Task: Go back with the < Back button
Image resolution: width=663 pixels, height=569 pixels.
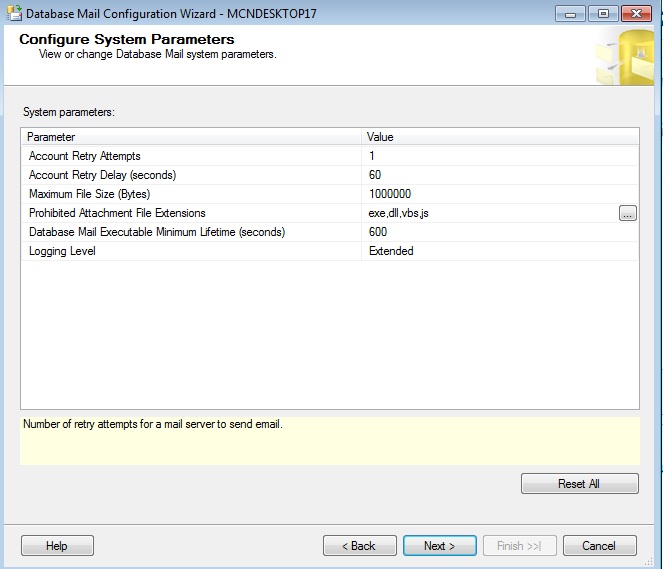Action: (359, 546)
